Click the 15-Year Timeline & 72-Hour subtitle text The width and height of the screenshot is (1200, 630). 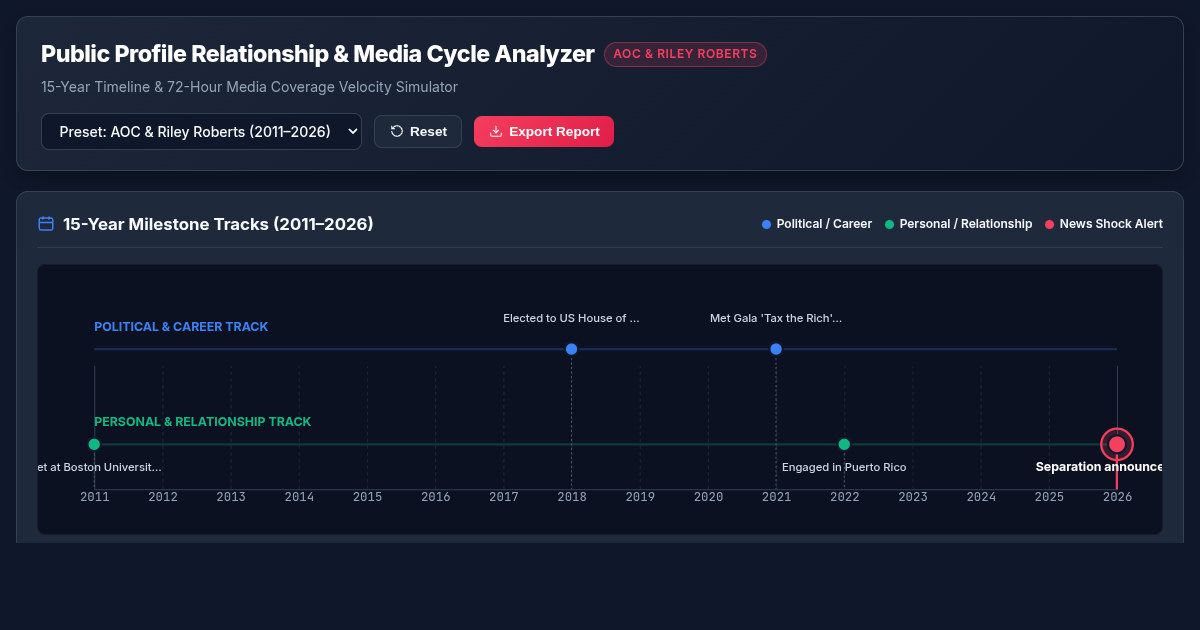coord(249,87)
